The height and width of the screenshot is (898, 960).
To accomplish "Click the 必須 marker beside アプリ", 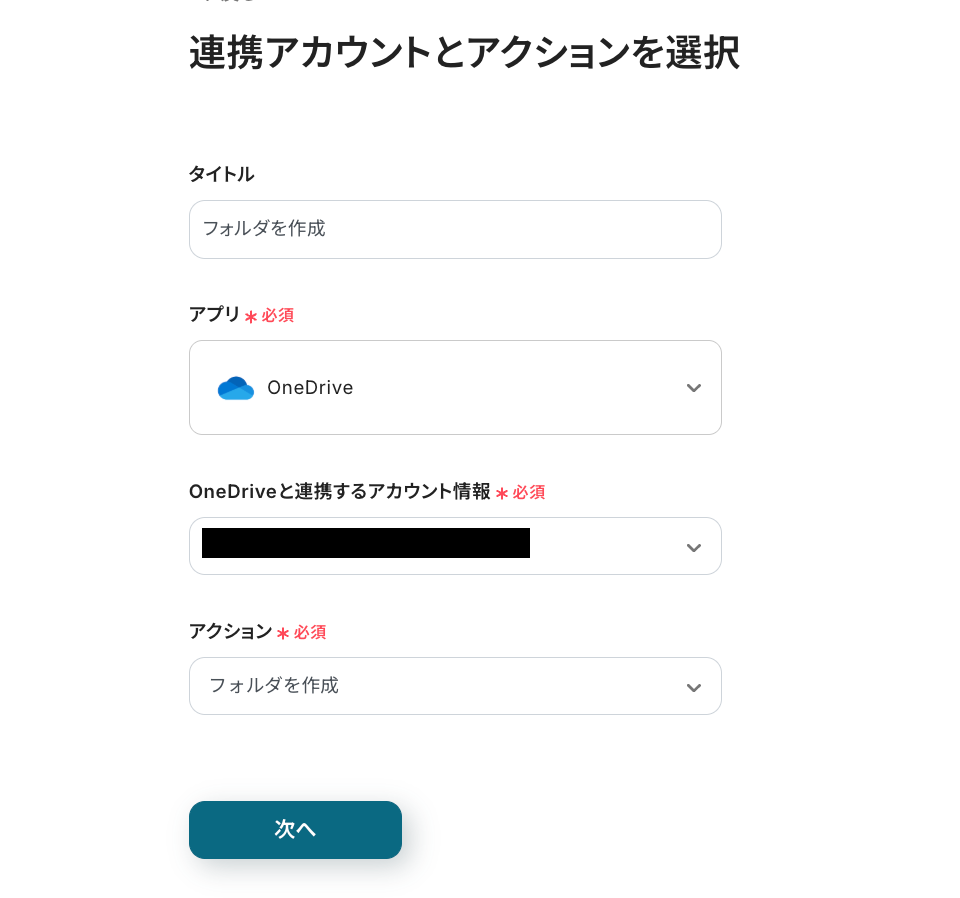I will click(x=278, y=315).
